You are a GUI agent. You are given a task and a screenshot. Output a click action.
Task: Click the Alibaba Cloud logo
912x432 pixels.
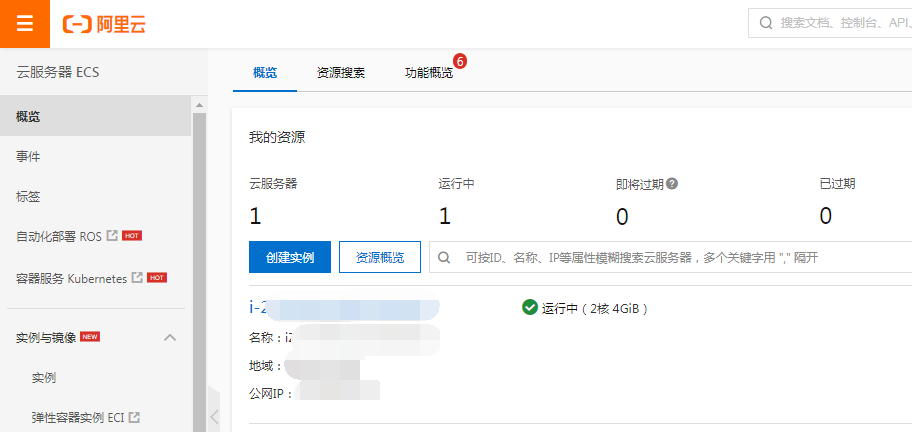[104, 24]
